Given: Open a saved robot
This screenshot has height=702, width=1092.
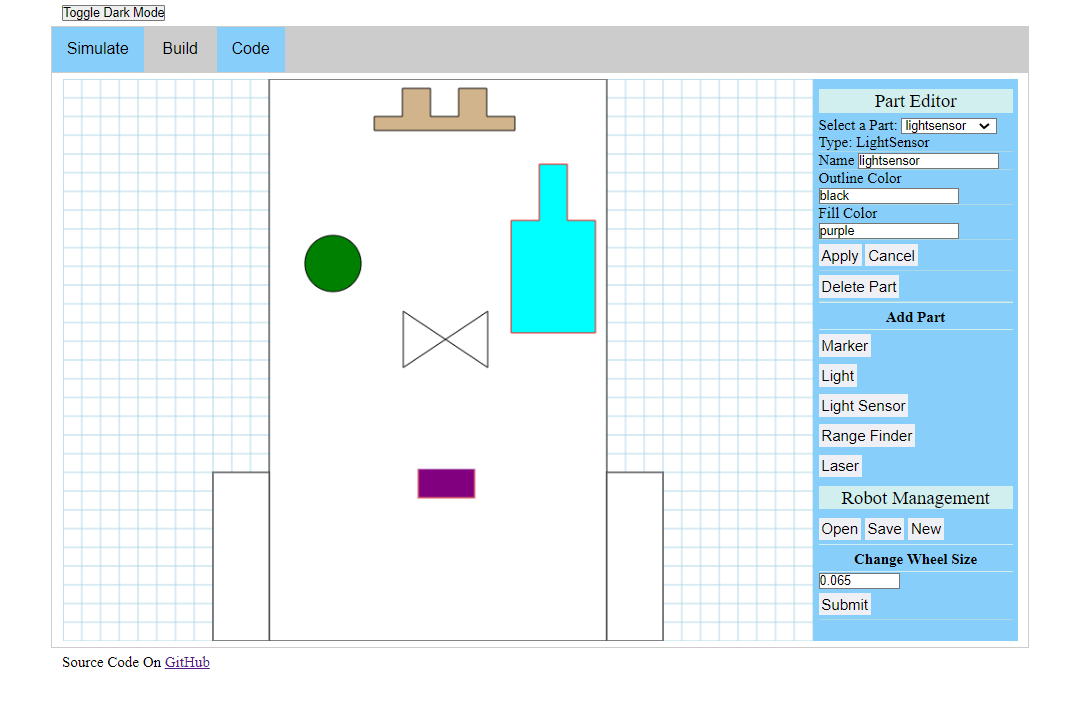Looking at the screenshot, I should coord(840,529).
